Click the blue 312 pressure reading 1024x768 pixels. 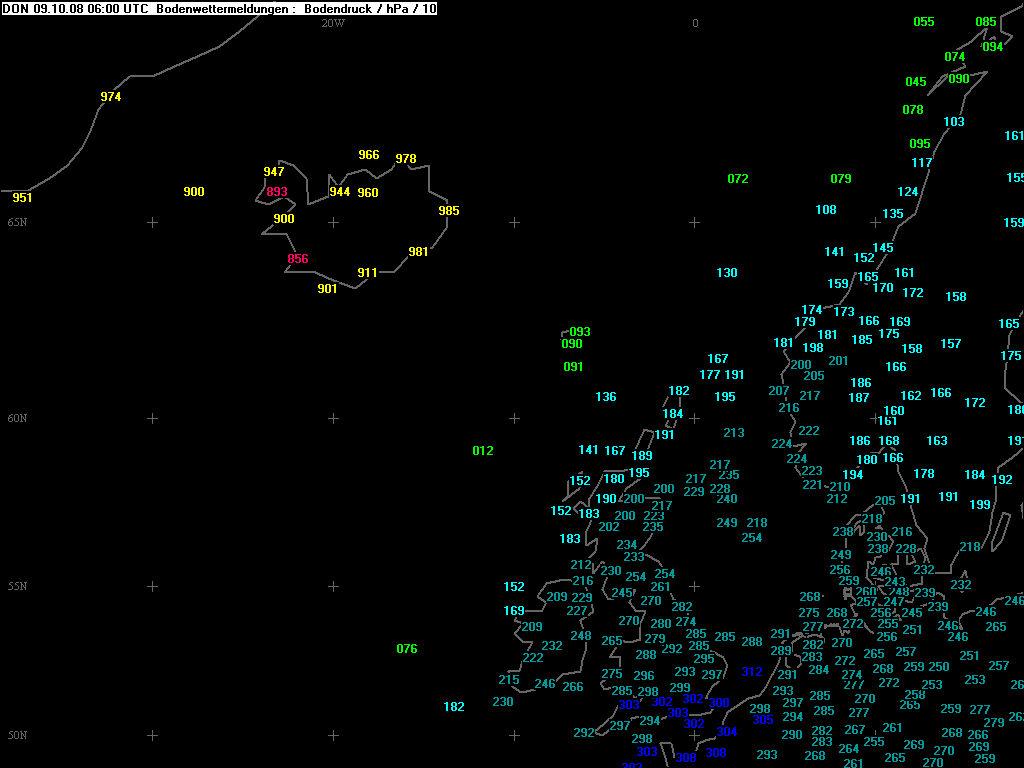[751, 672]
